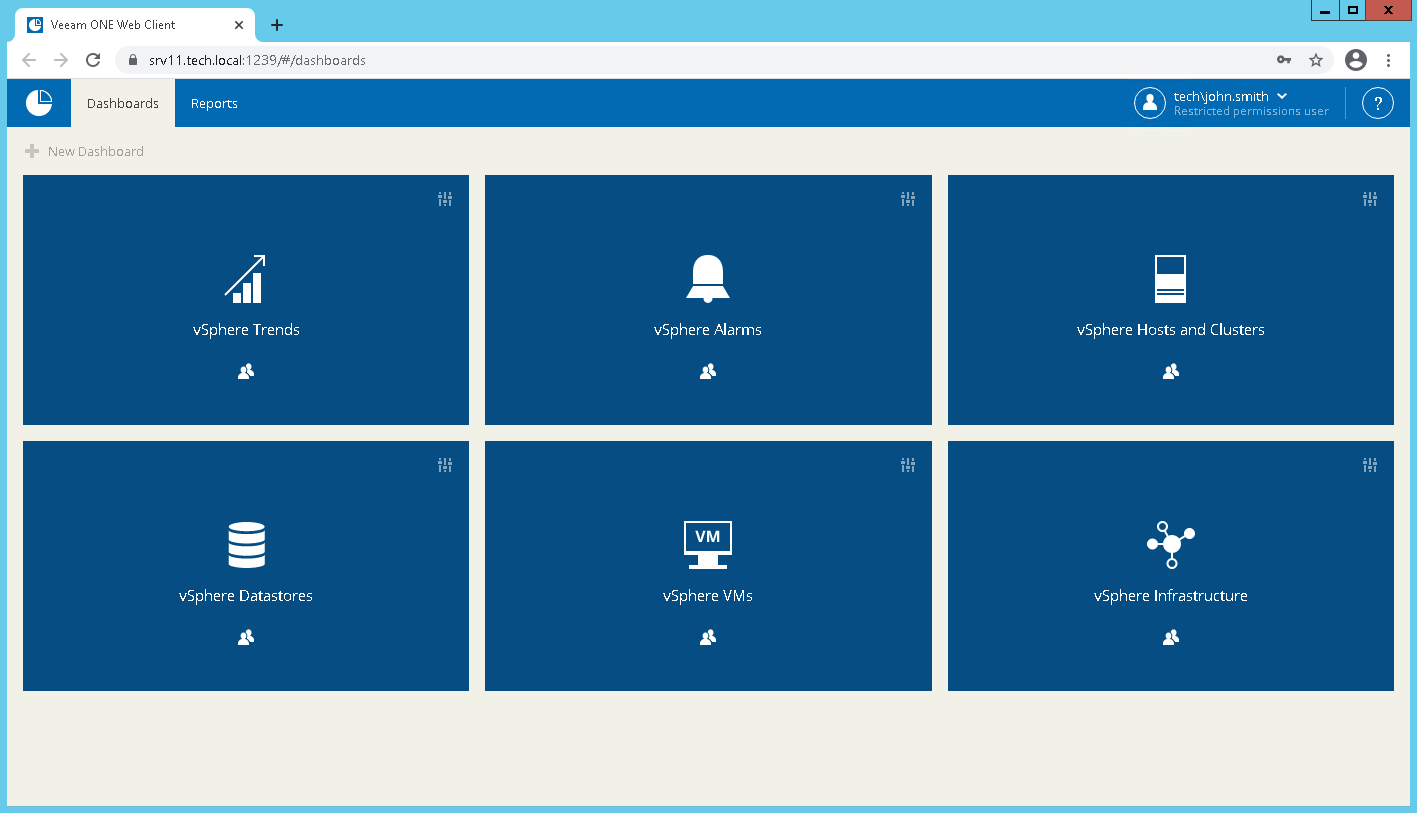Click the vSphere VMs monitor icon

pos(708,545)
